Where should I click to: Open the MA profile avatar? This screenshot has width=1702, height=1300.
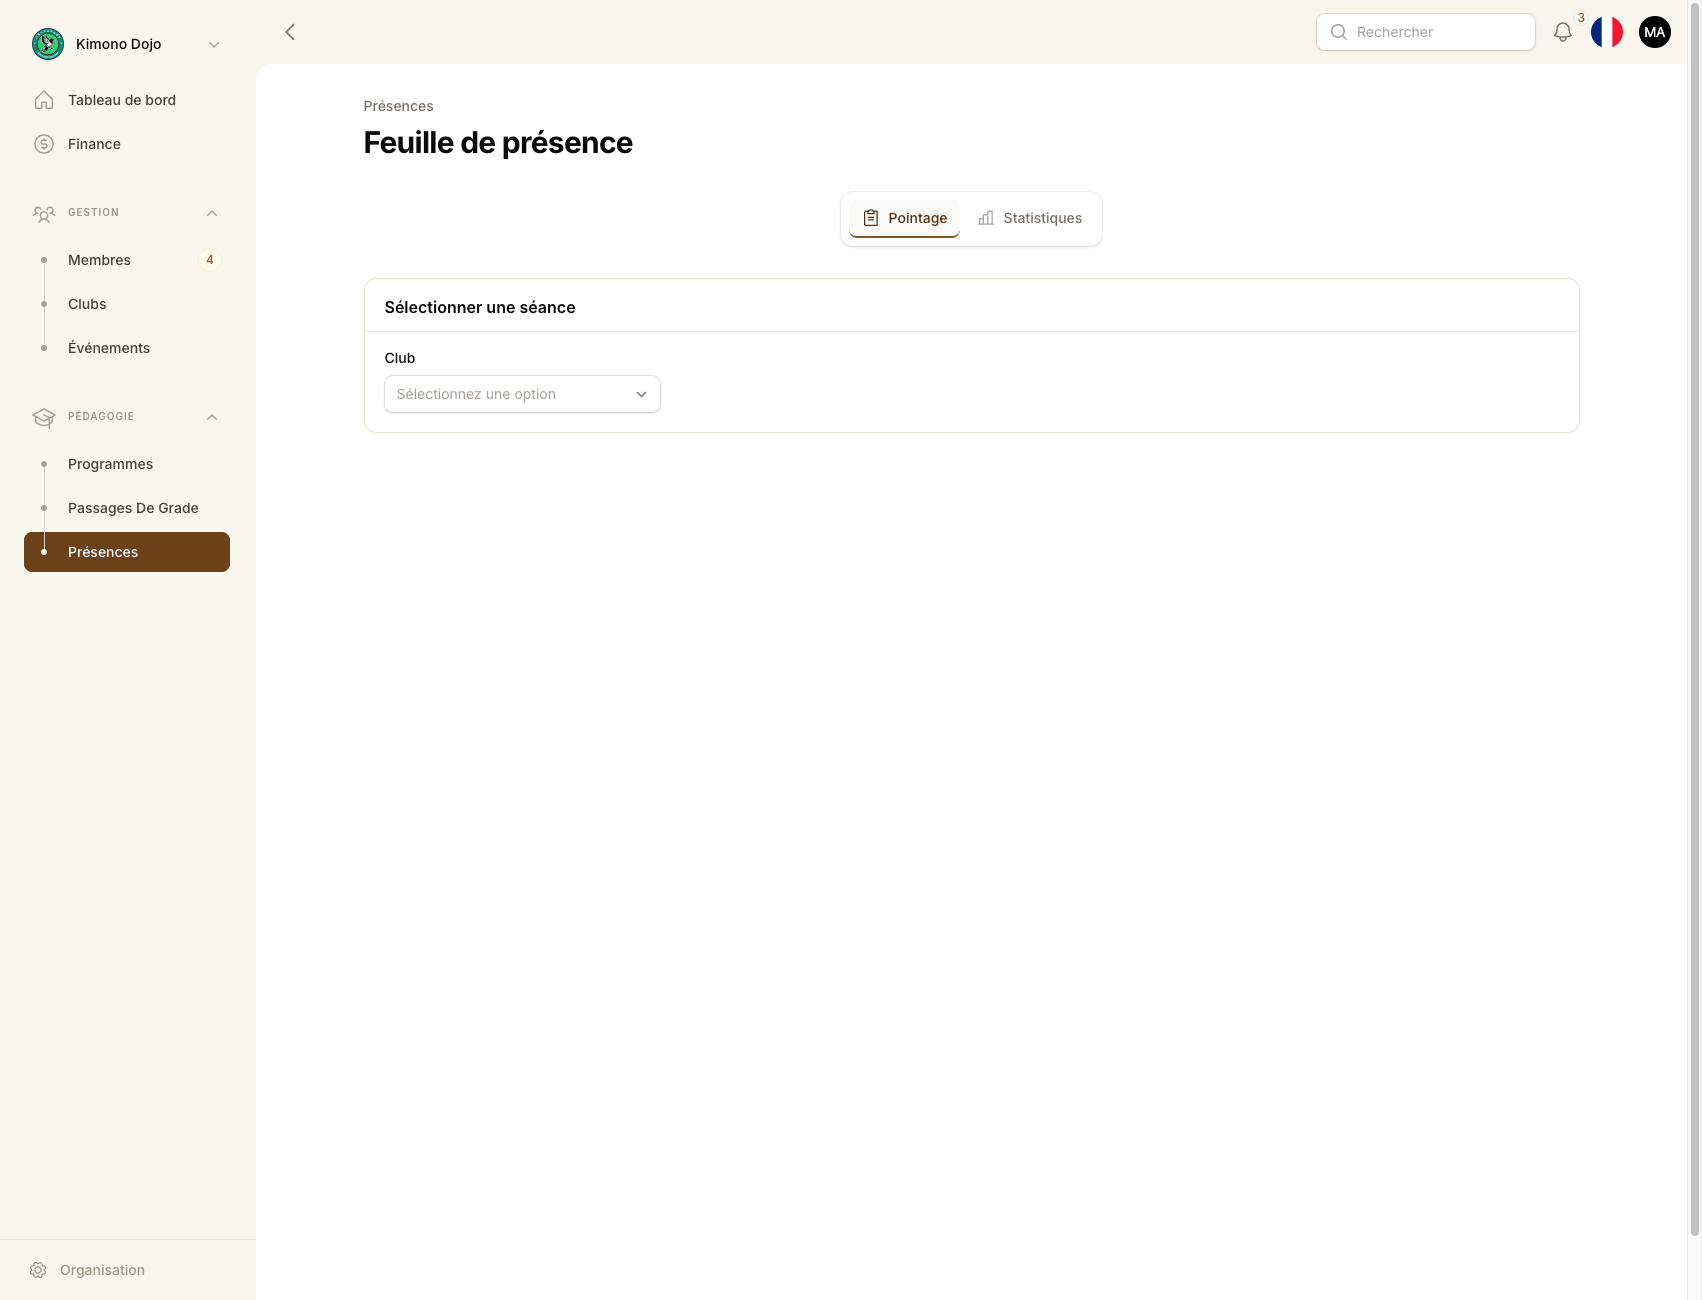(1654, 32)
